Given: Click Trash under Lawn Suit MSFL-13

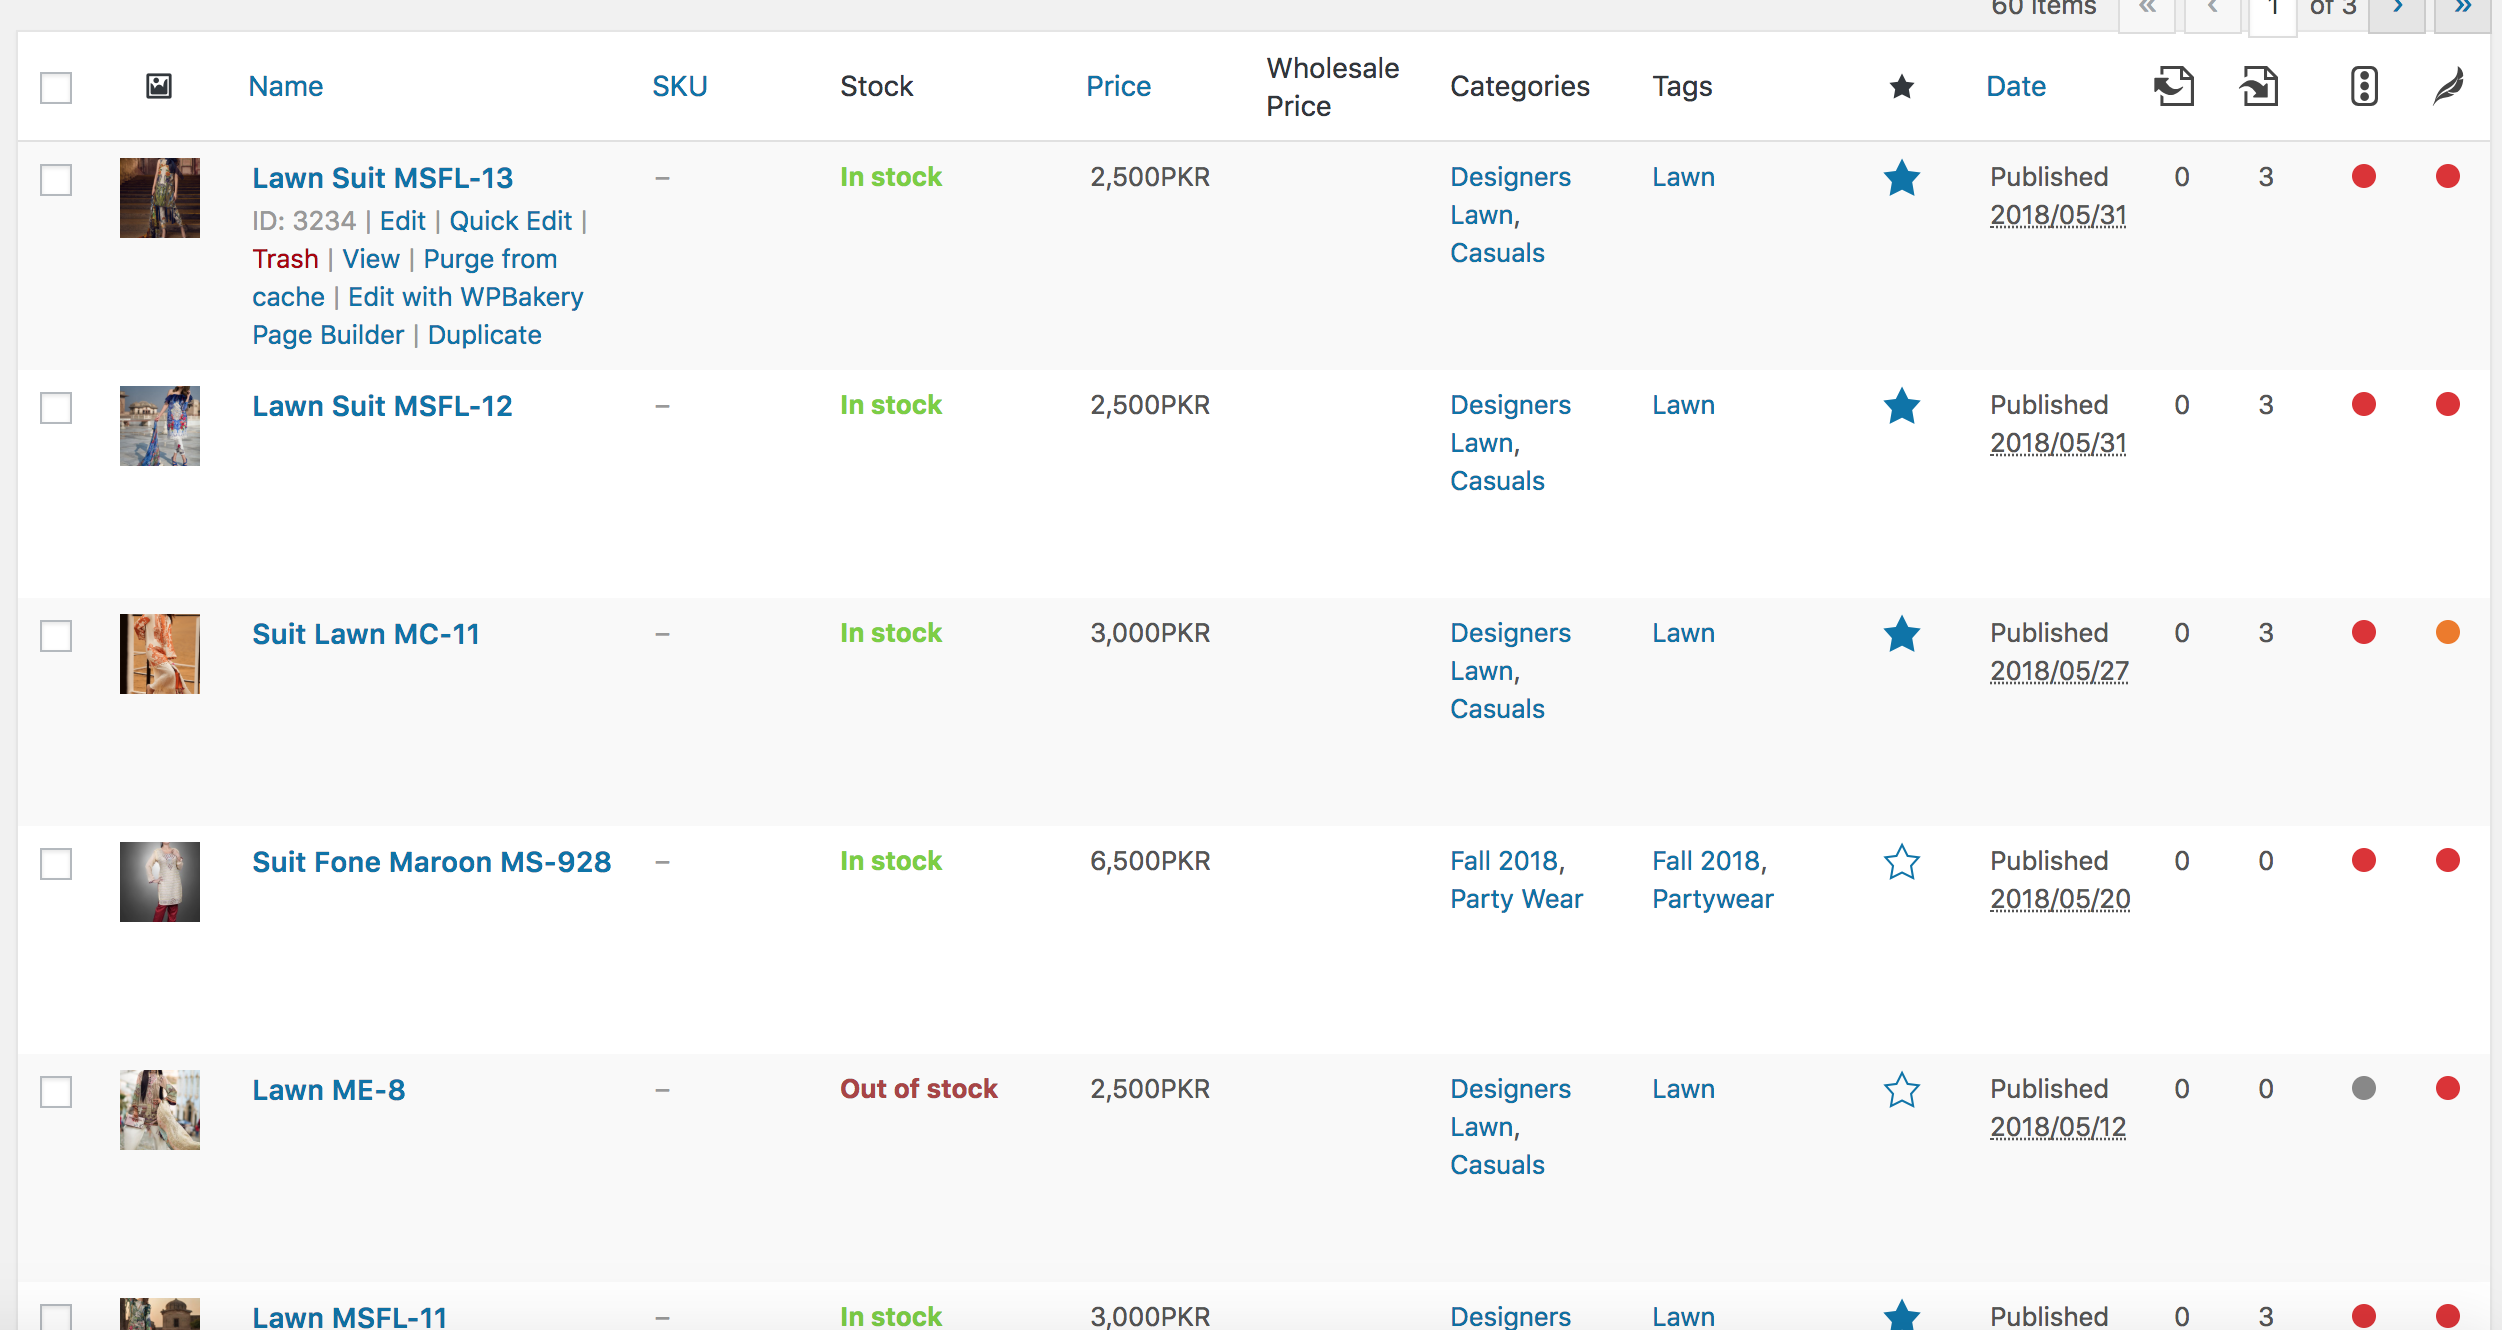Looking at the screenshot, I should (285, 259).
